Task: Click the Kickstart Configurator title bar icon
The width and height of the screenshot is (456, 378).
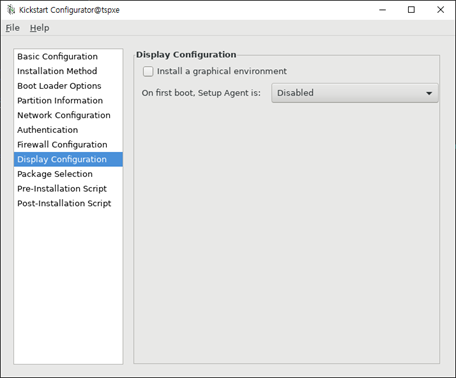Action: pos(11,10)
